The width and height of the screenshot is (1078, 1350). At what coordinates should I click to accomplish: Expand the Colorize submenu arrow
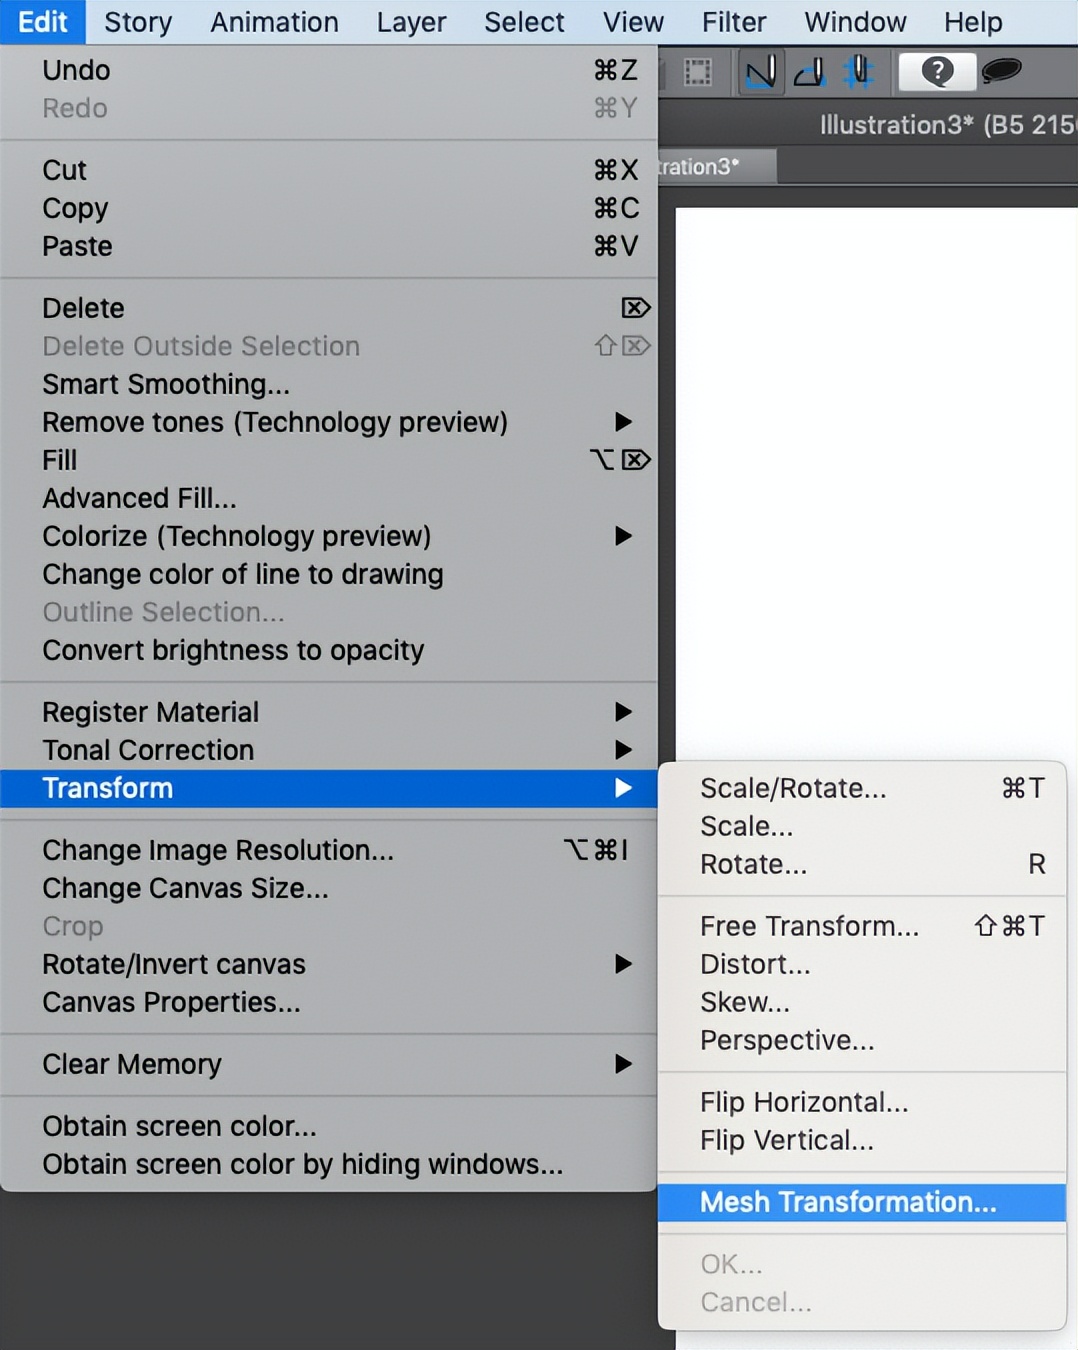point(623,536)
